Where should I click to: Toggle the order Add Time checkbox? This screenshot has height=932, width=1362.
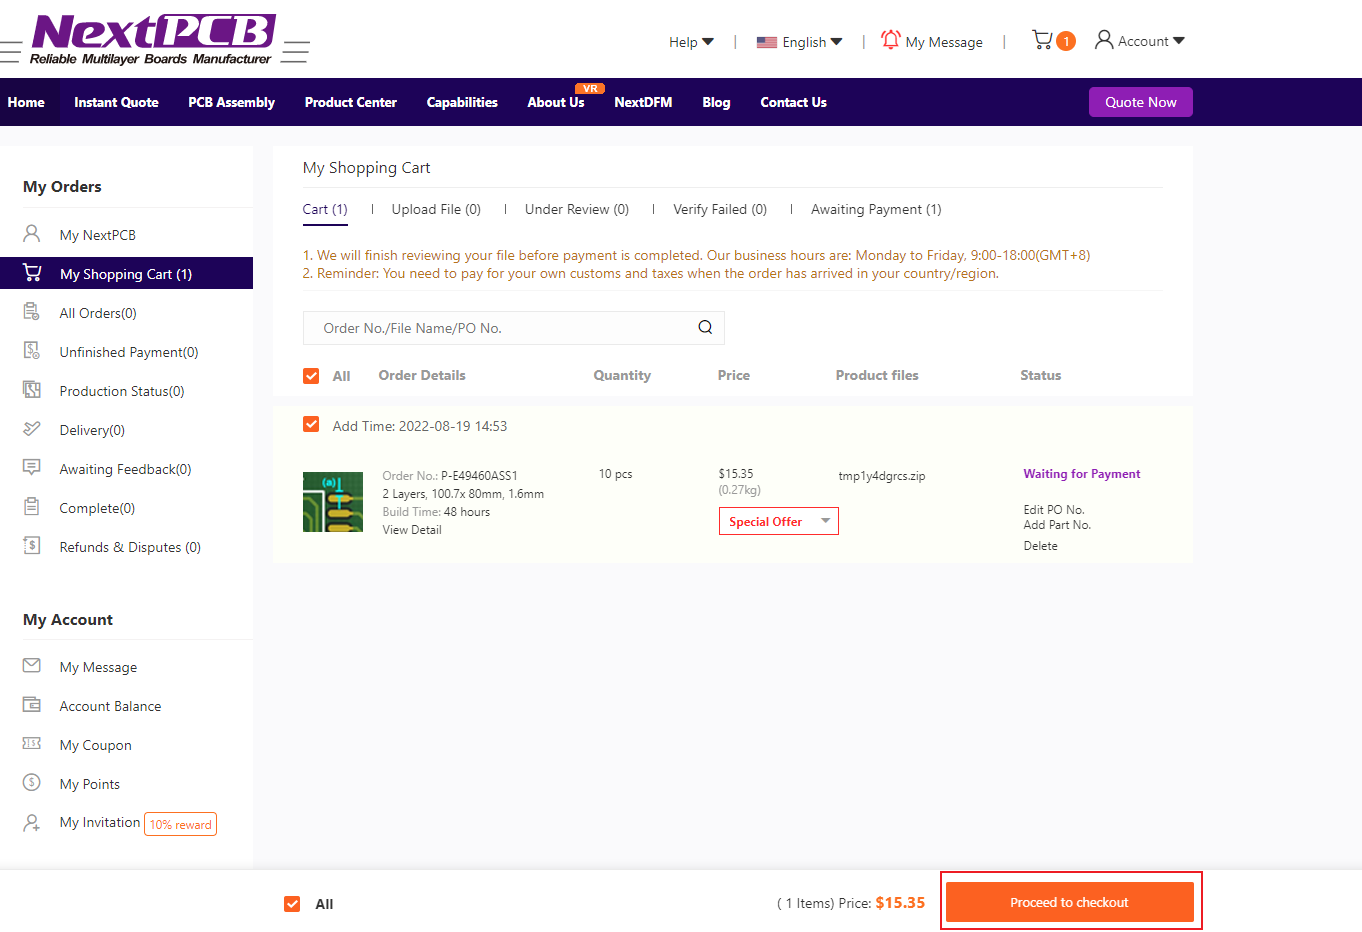pos(311,425)
